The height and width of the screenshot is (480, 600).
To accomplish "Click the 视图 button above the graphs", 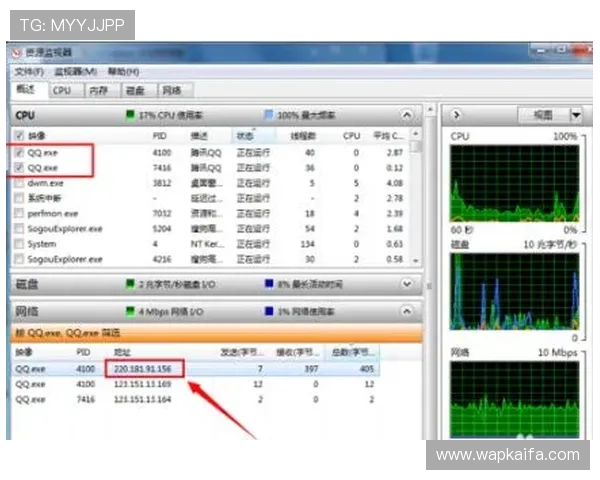I will point(544,114).
